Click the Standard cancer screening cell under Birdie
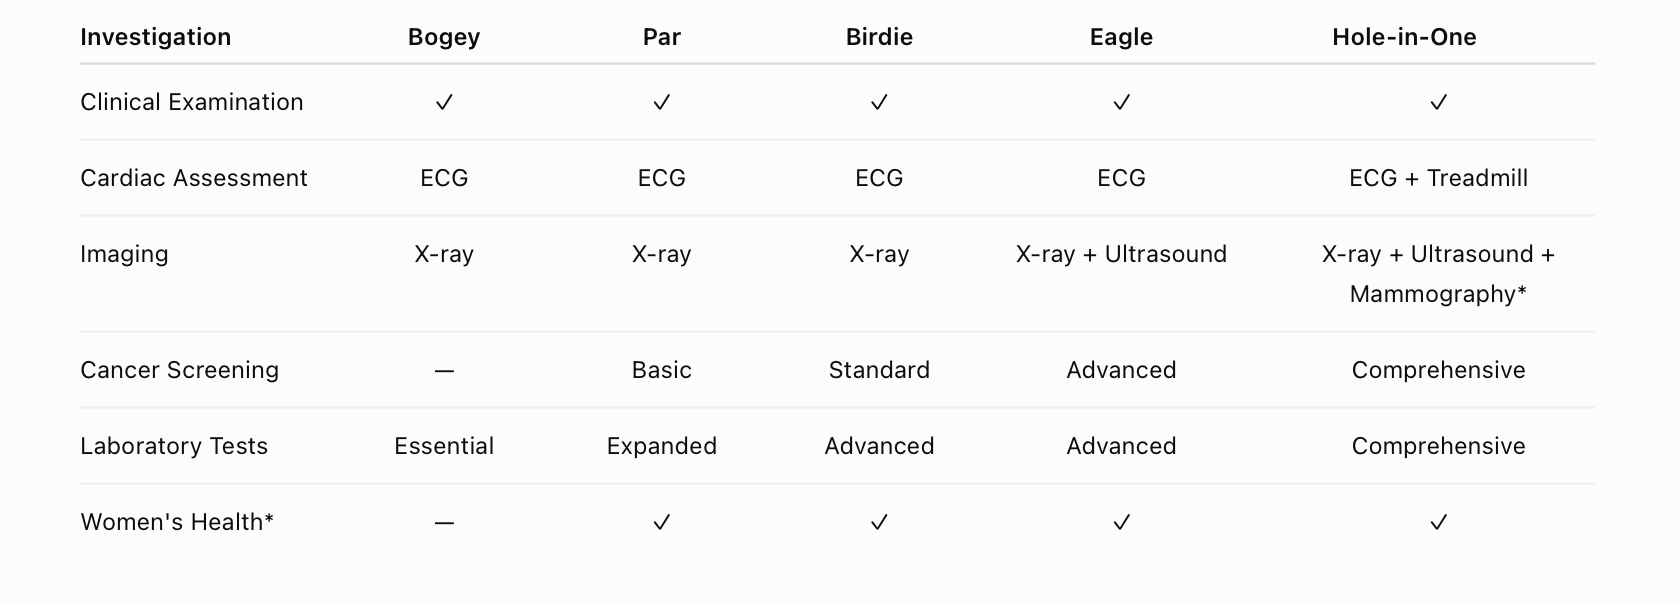The image size is (1680, 604). pyautogui.click(x=879, y=370)
